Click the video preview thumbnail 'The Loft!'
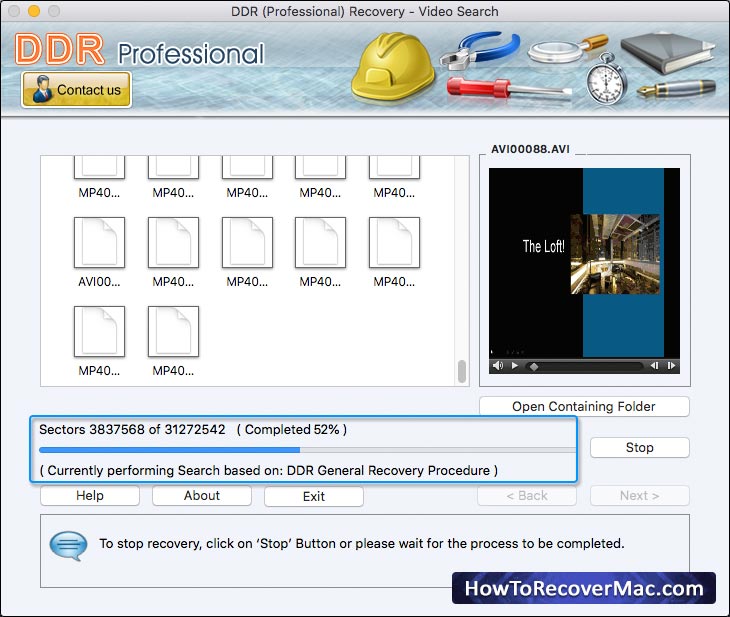Viewport: 730px width, 617px height. pos(584,263)
